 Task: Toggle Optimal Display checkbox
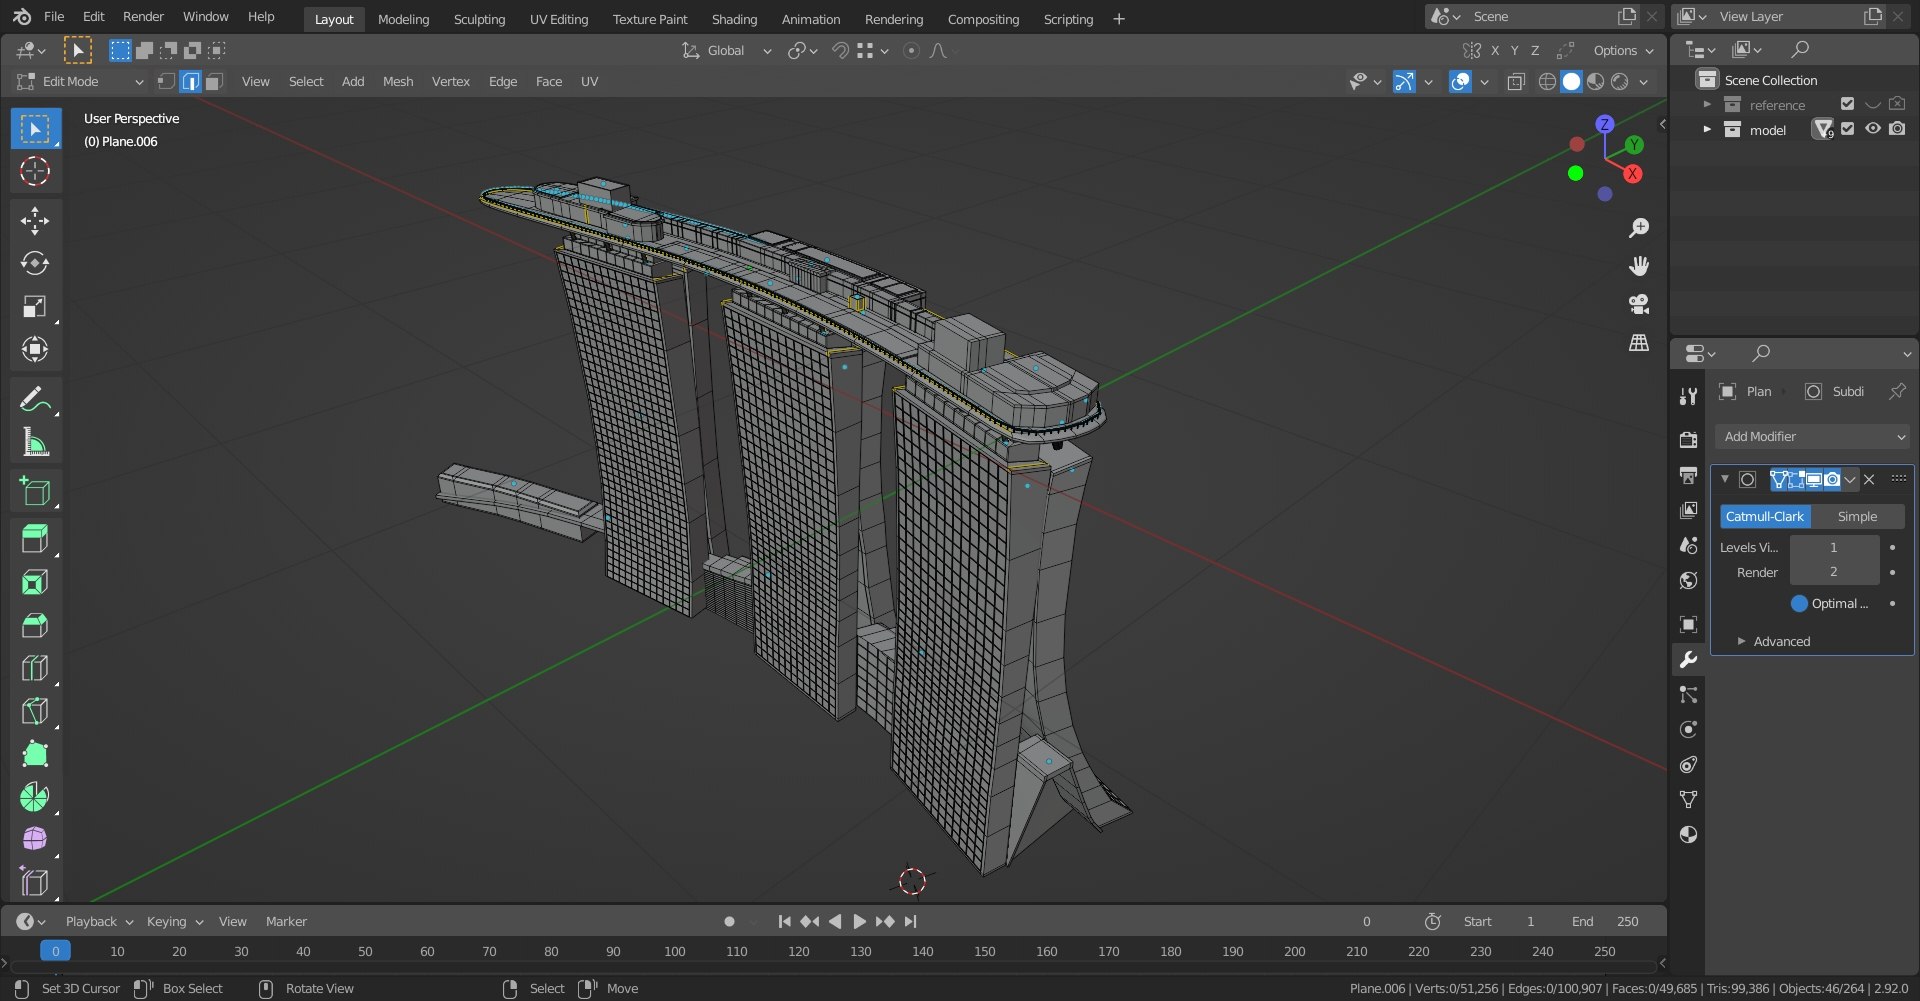tap(1799, 604)
